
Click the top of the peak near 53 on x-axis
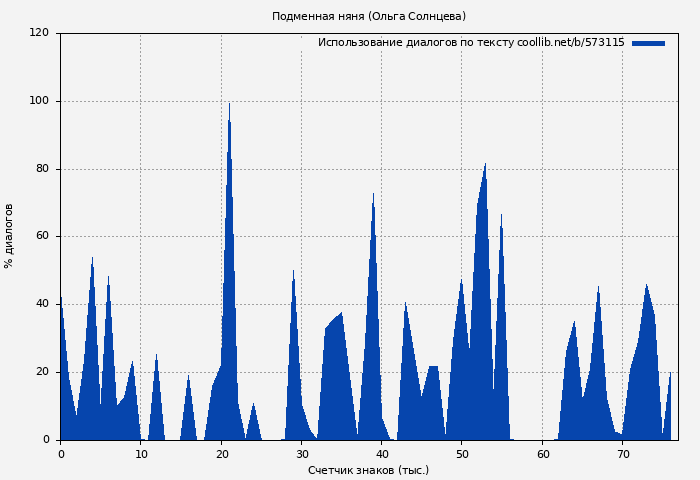485,167
